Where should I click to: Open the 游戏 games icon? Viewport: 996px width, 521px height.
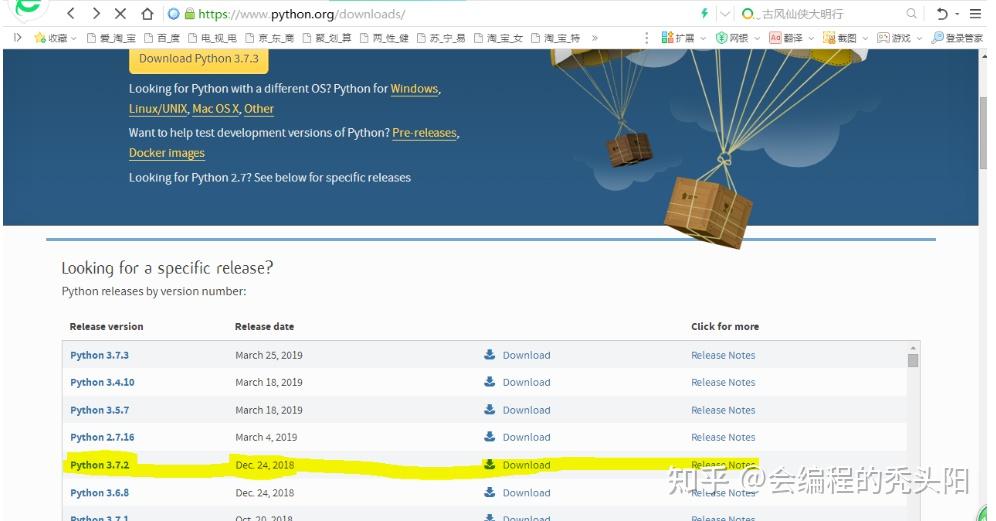(x=894, y=38)
